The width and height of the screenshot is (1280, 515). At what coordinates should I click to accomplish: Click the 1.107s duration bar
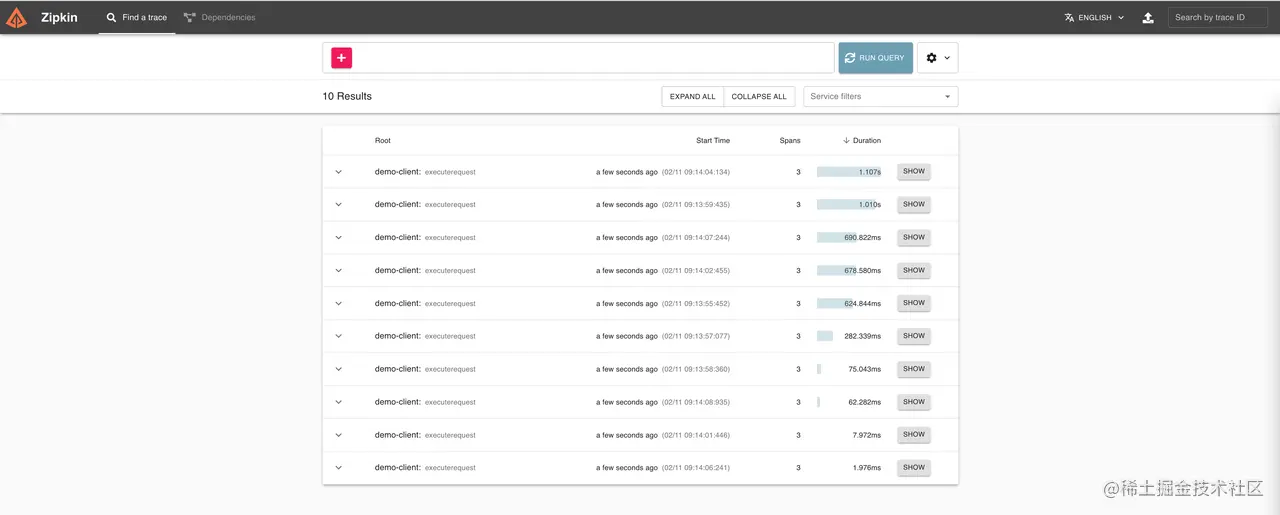849,172
